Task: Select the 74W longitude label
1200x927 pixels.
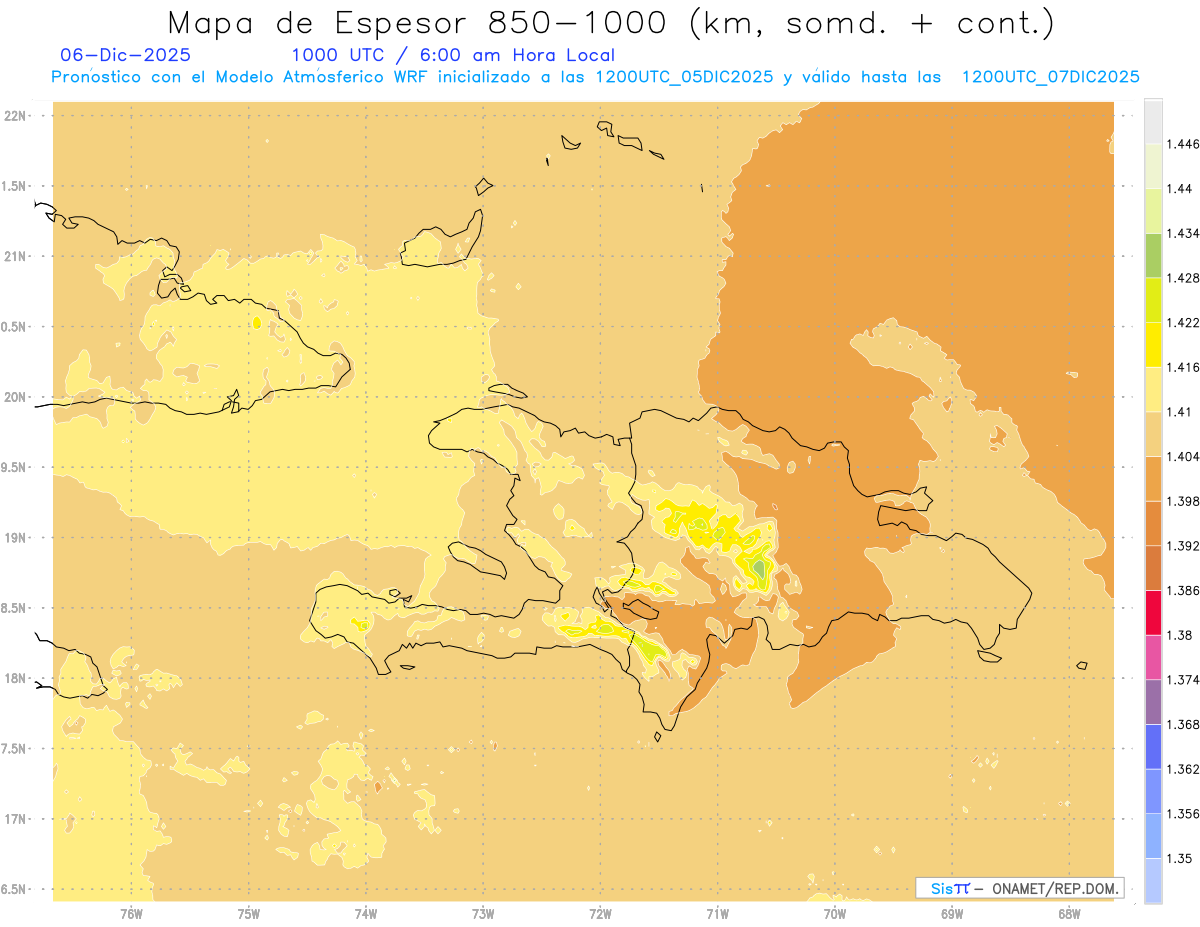Action: 366,913
